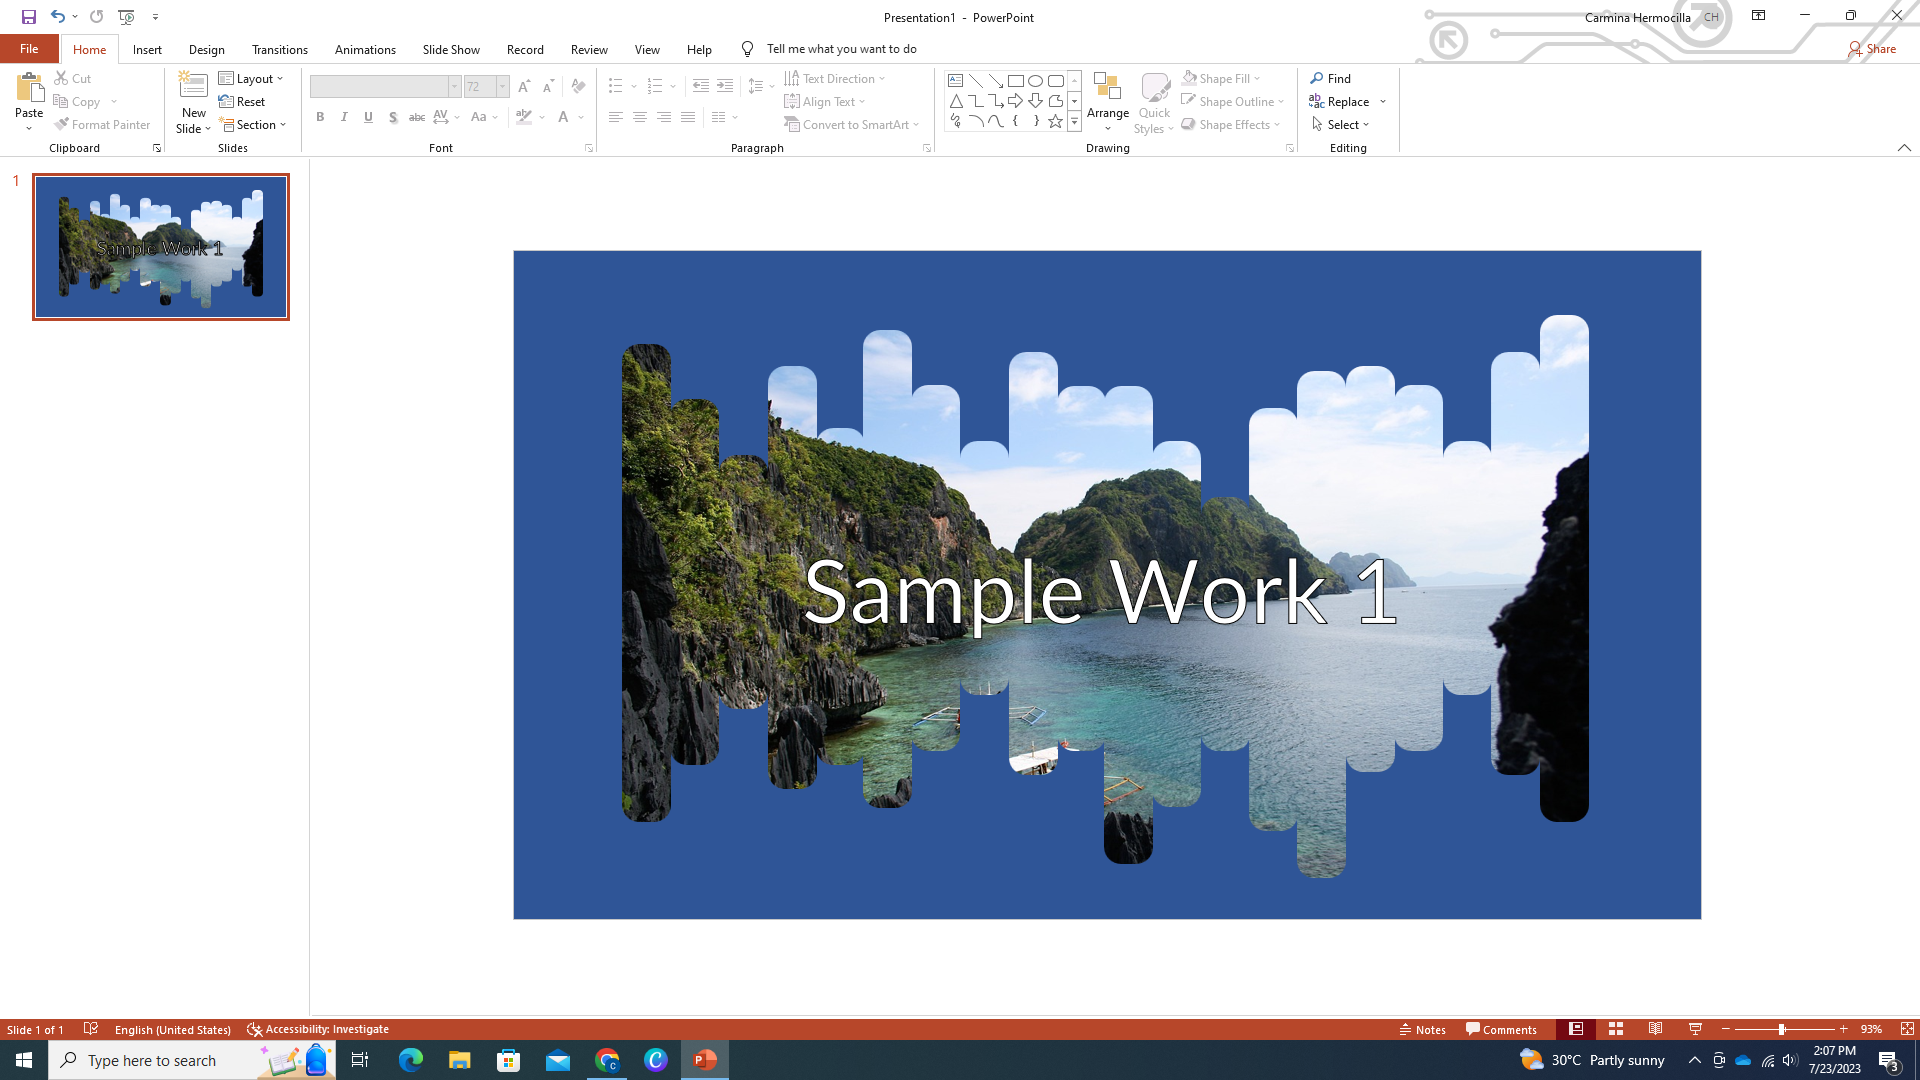Click the Format Painter brush
Viewport: 1920px width, 1080px height.
pyautogui.click(x=102, y=125)
